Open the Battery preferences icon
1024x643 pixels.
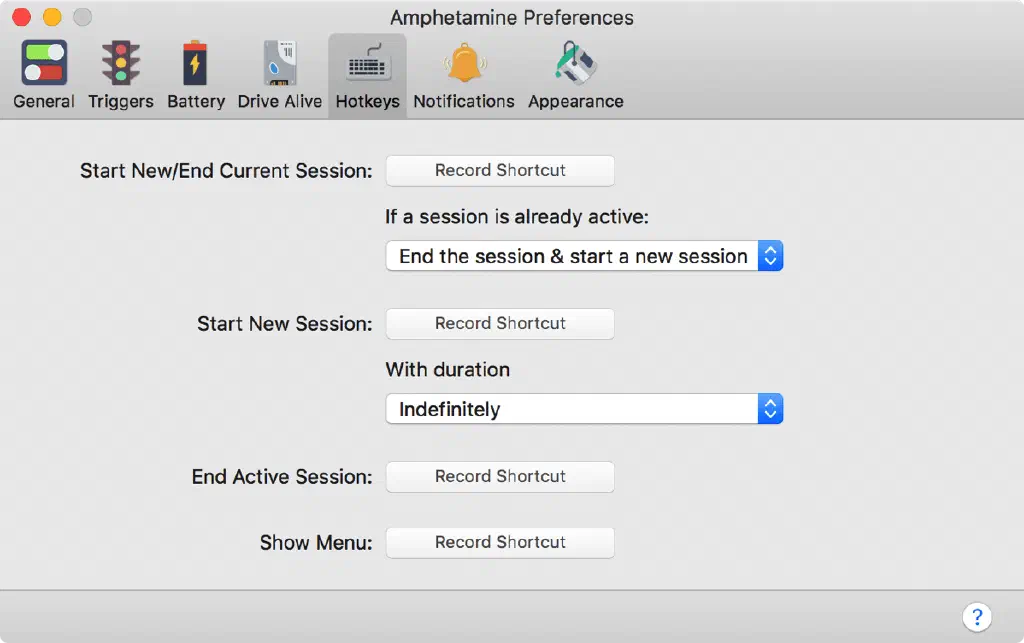click(196, 63)
